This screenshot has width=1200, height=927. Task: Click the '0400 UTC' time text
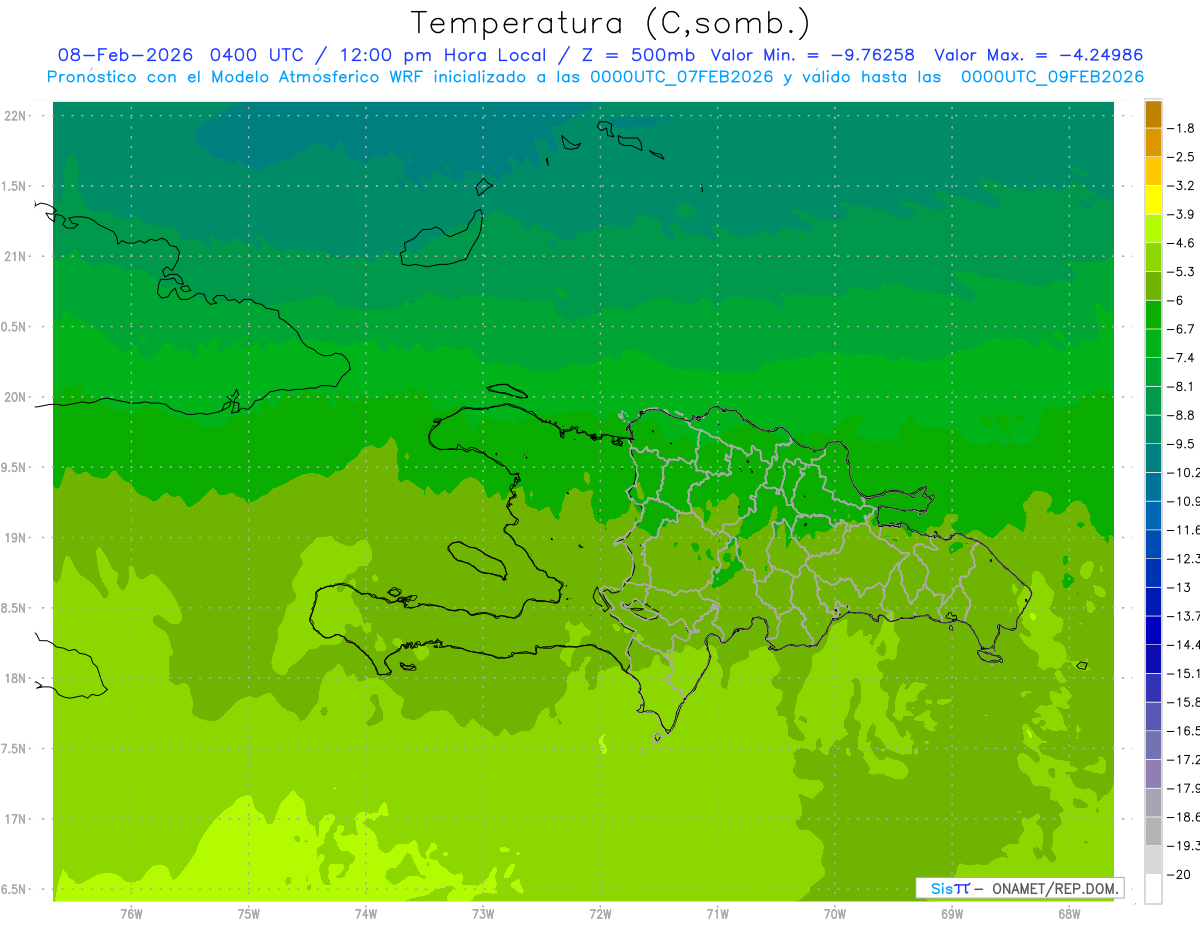click(x=256, y=55)
